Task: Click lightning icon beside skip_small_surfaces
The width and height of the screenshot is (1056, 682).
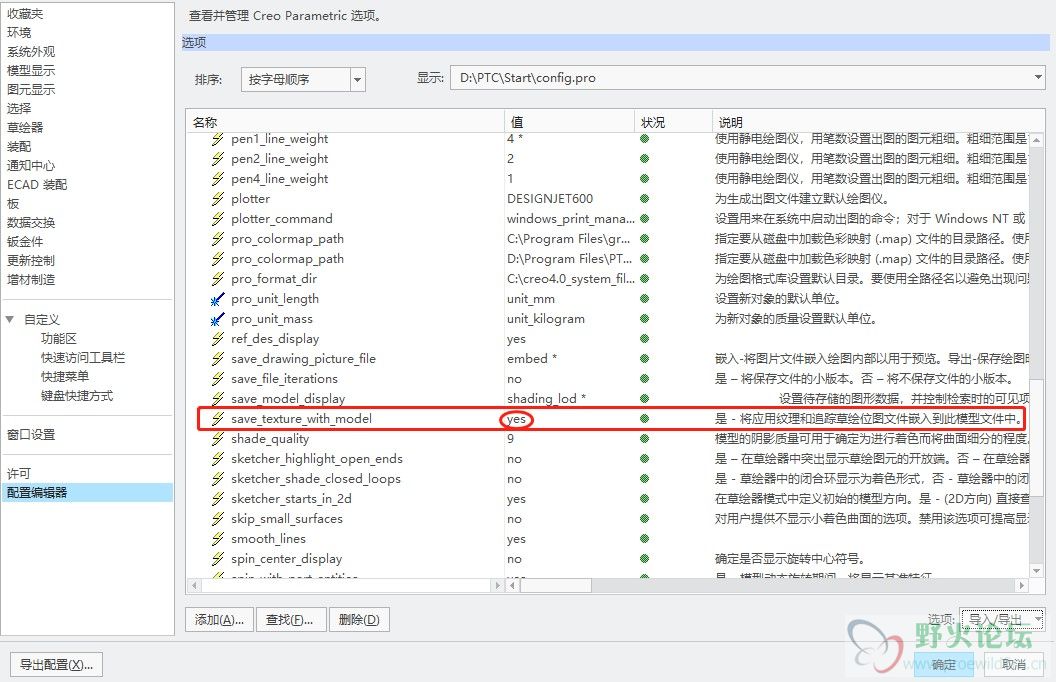Action: click(218, 519)
